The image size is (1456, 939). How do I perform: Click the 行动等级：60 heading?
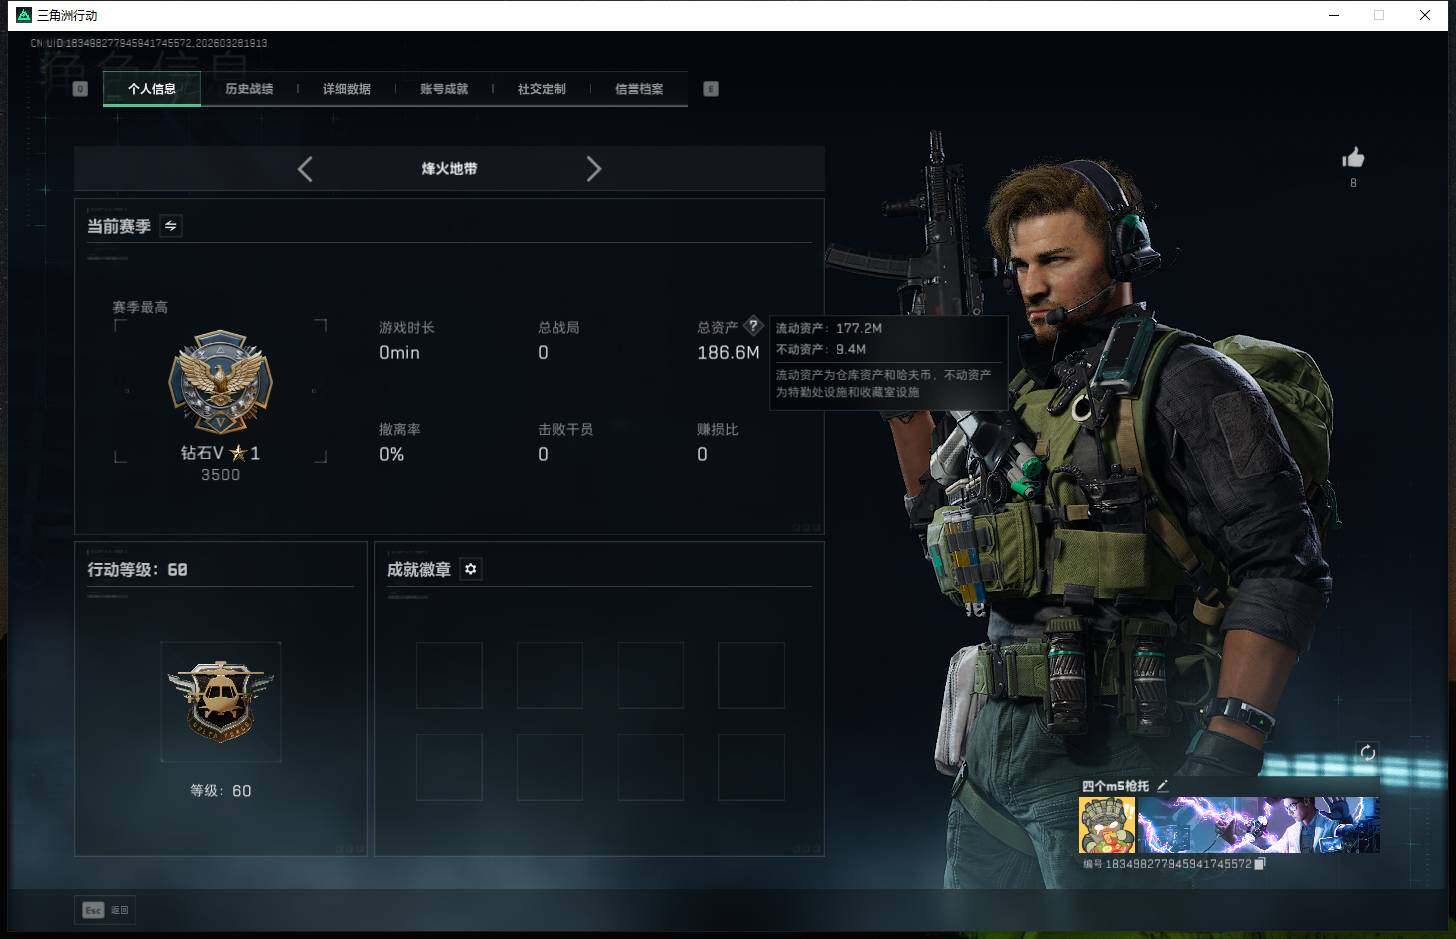(137, 569)
